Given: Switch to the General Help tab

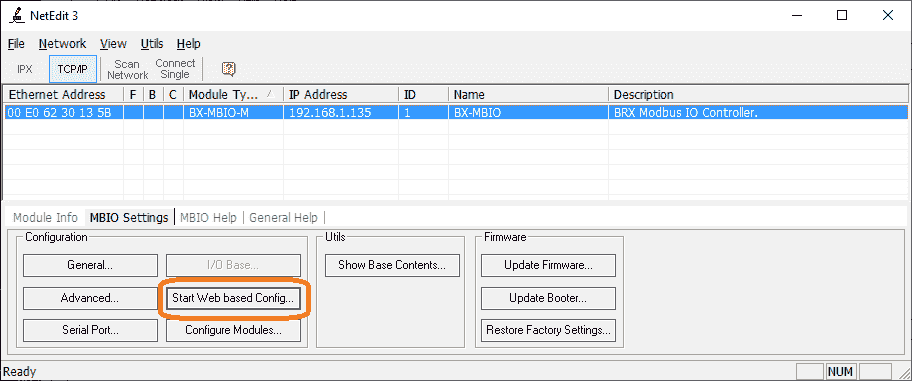Looking at the screenshot, I should tap(283, 218).
